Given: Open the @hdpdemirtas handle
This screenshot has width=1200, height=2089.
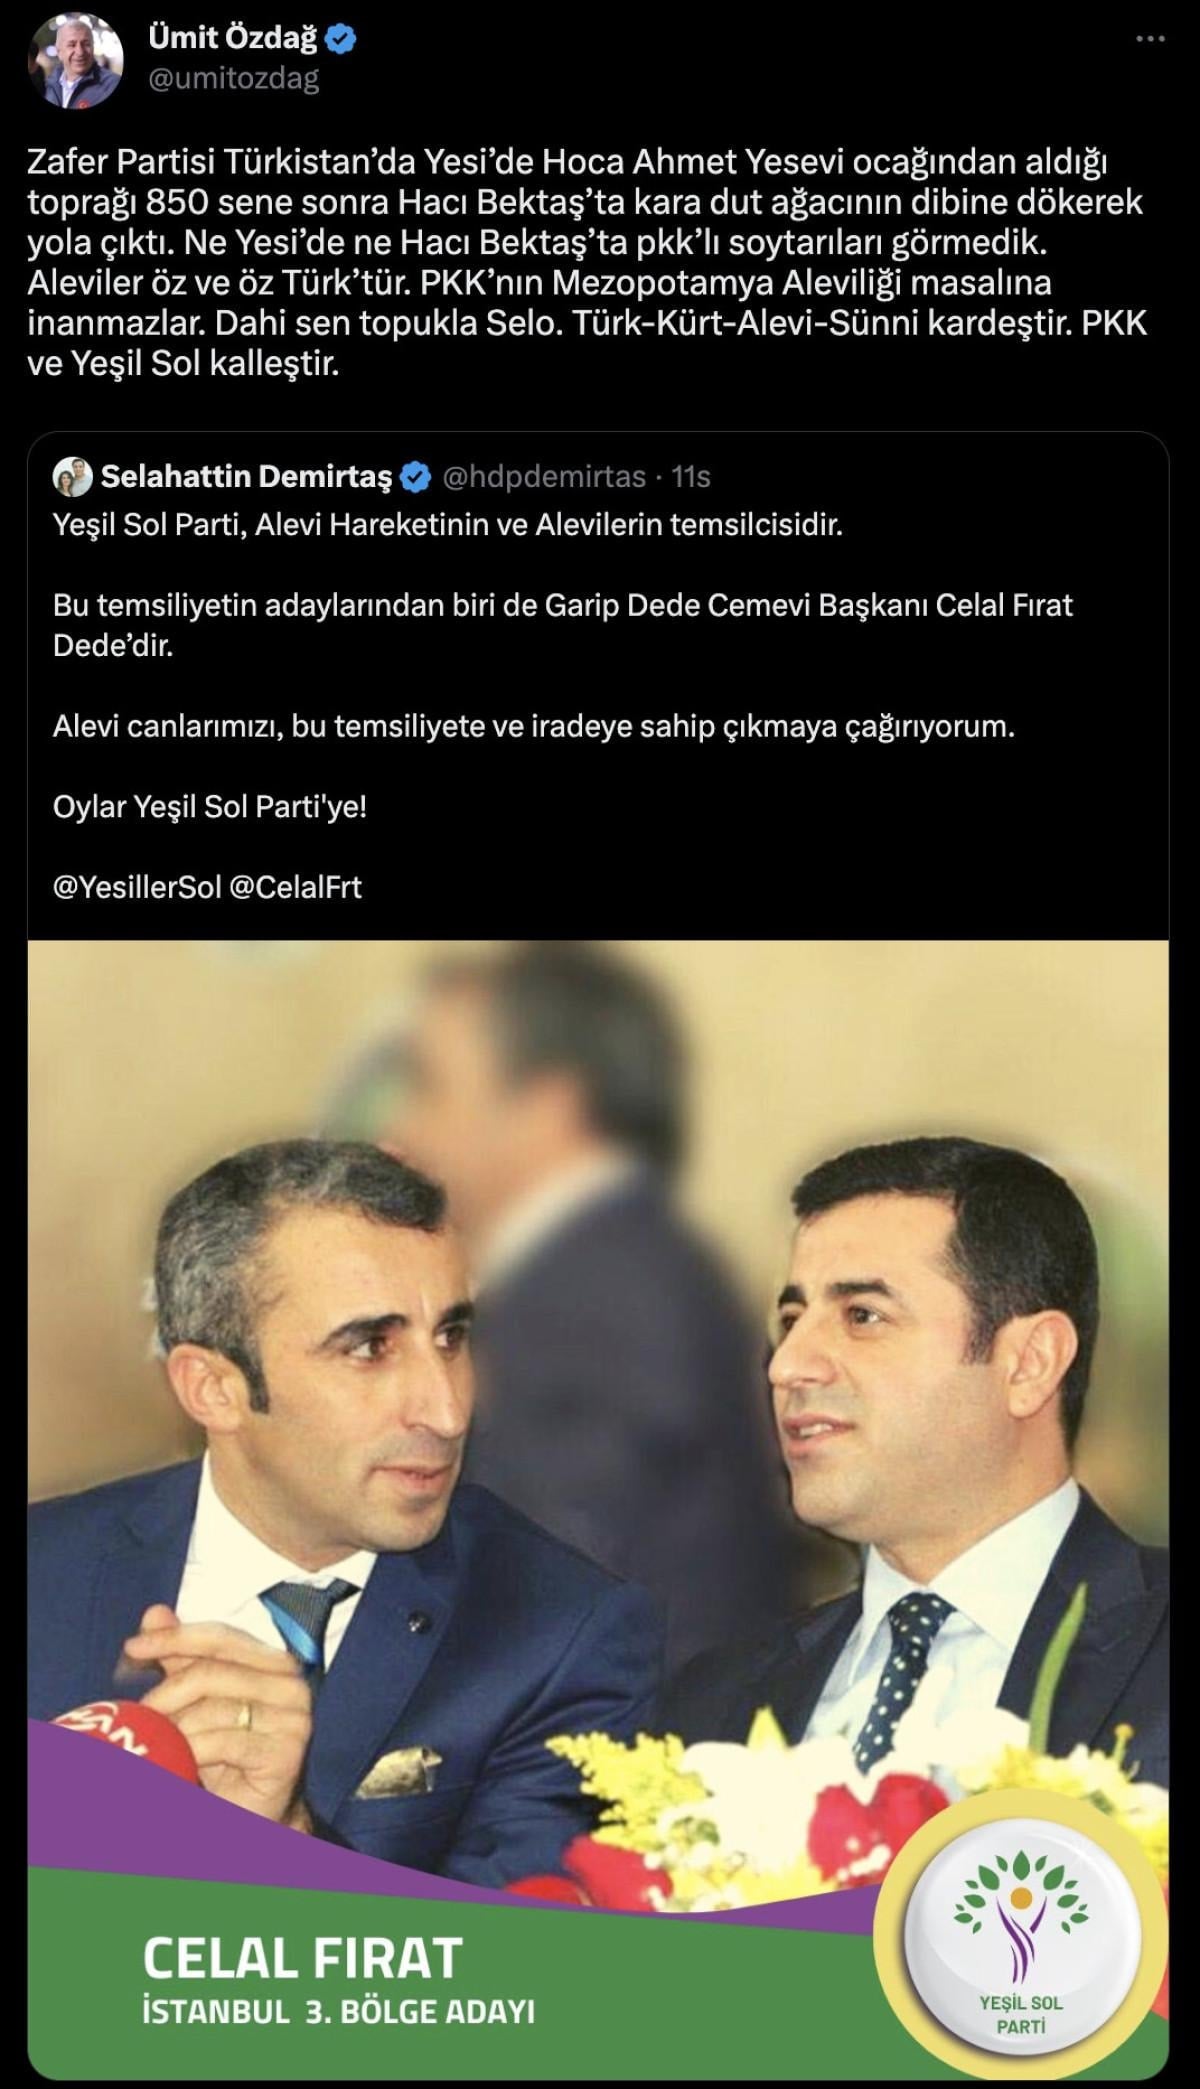Looking at the screenshot, I should pos(544,477).
